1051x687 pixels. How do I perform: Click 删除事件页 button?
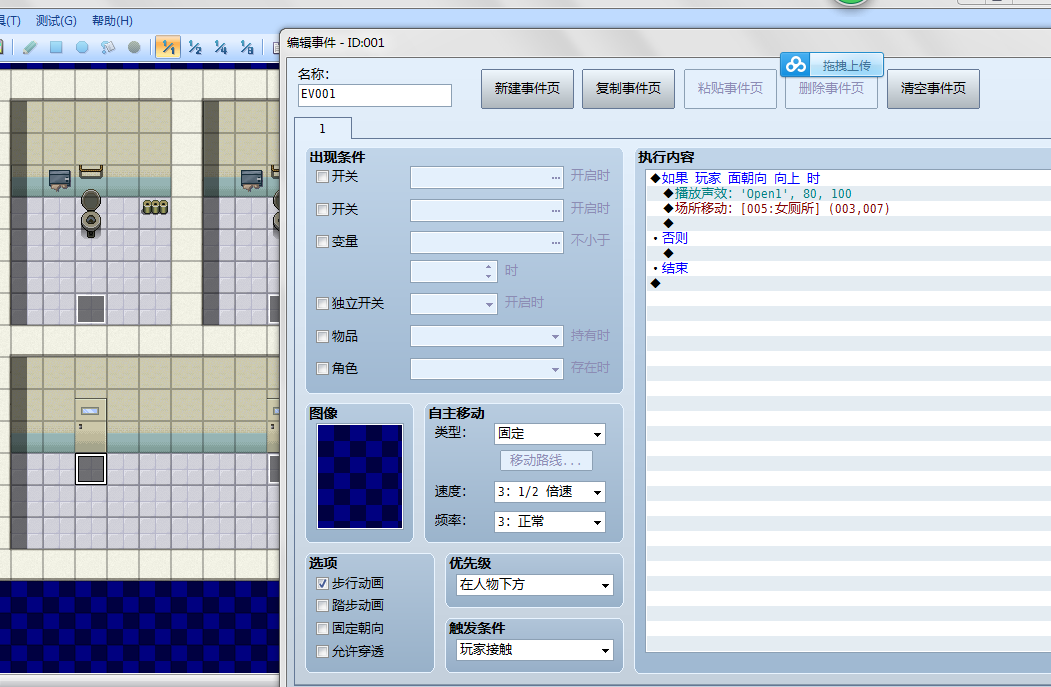point(831,88)
